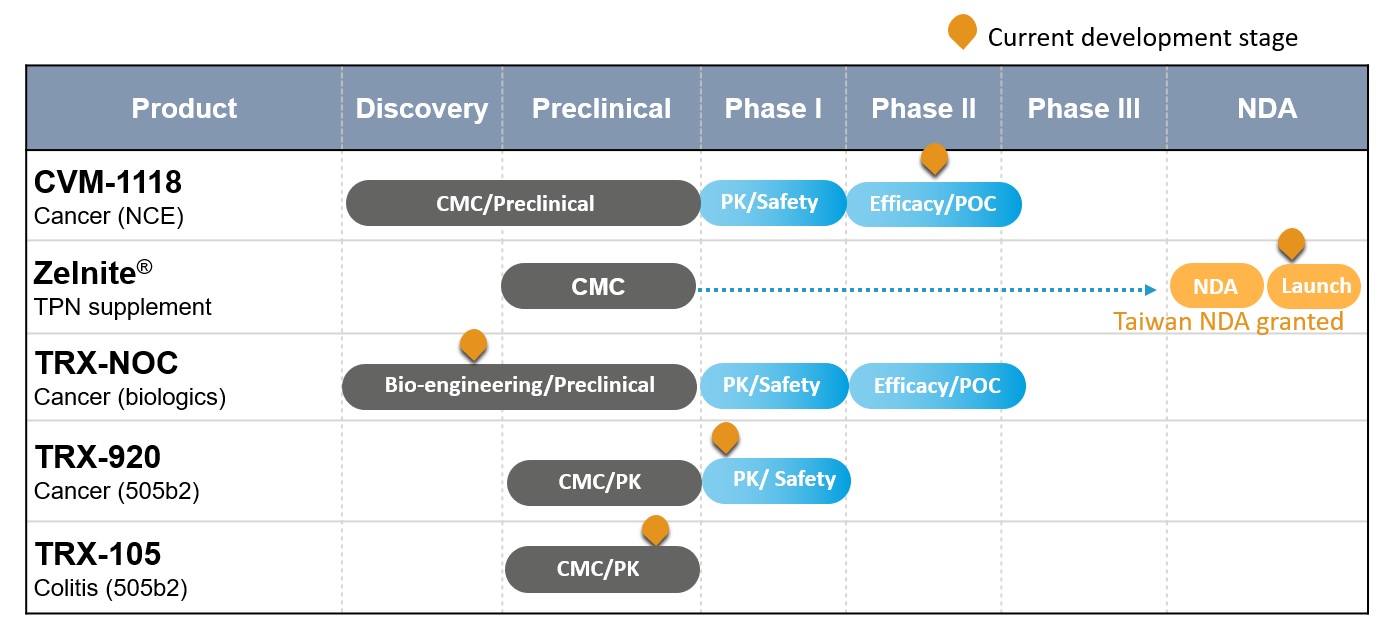1394x638 pixels.
Task: Click TRX-920's blue PK/ Safety bar
Action: tap(777, 480)
